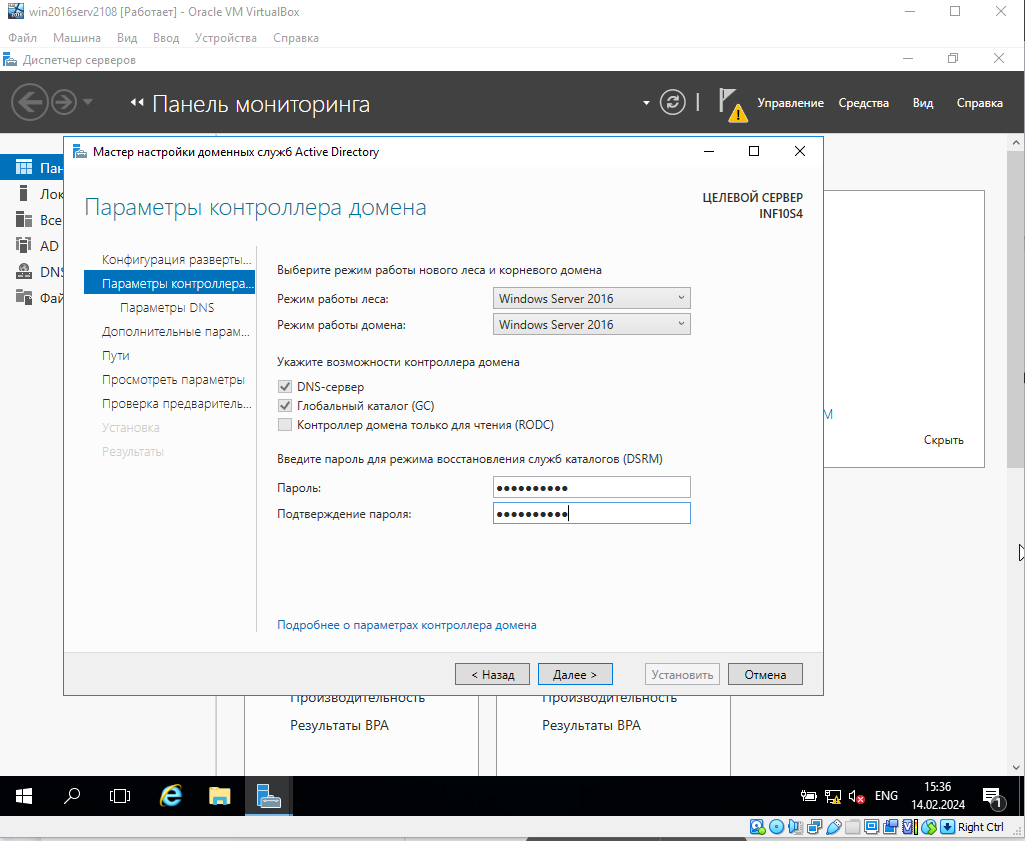
Task: Open the Средства menu in Server Manager
Action: pyautogui.click(x=864, y=103)
